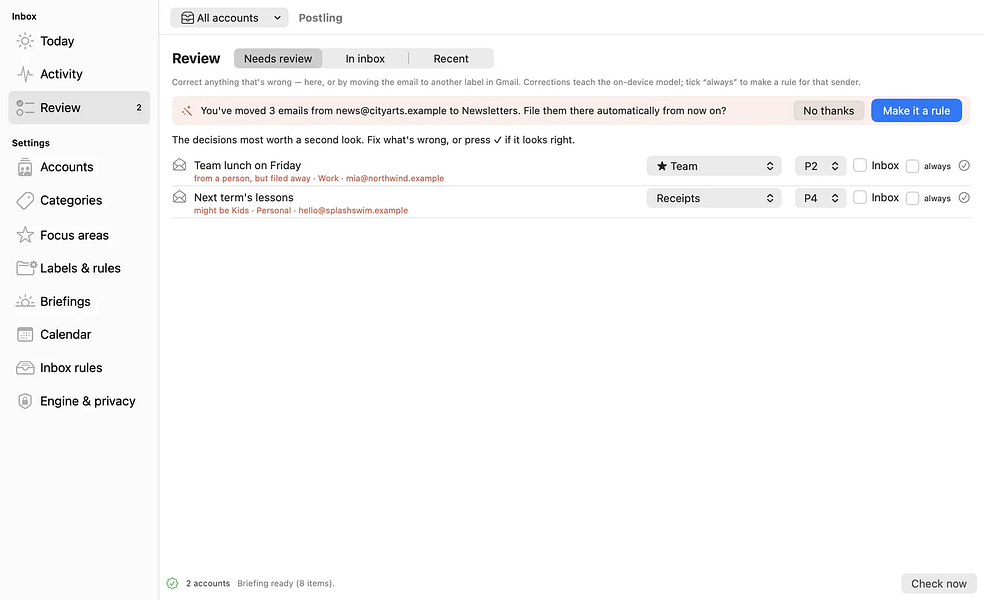
Task: Click the Make it a rule button
Action: click(x=916, y=110)
